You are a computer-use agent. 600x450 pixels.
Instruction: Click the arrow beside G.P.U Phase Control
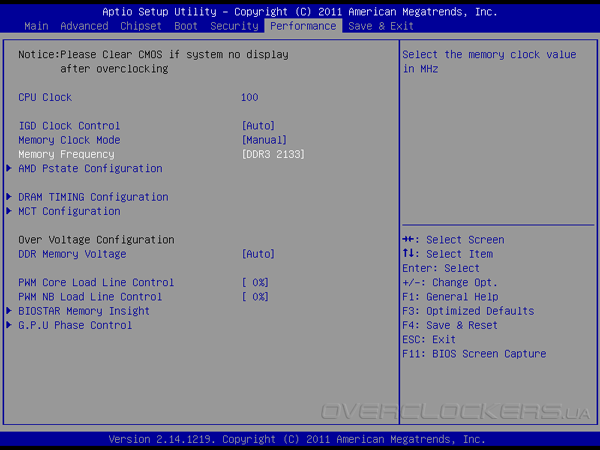9,325
